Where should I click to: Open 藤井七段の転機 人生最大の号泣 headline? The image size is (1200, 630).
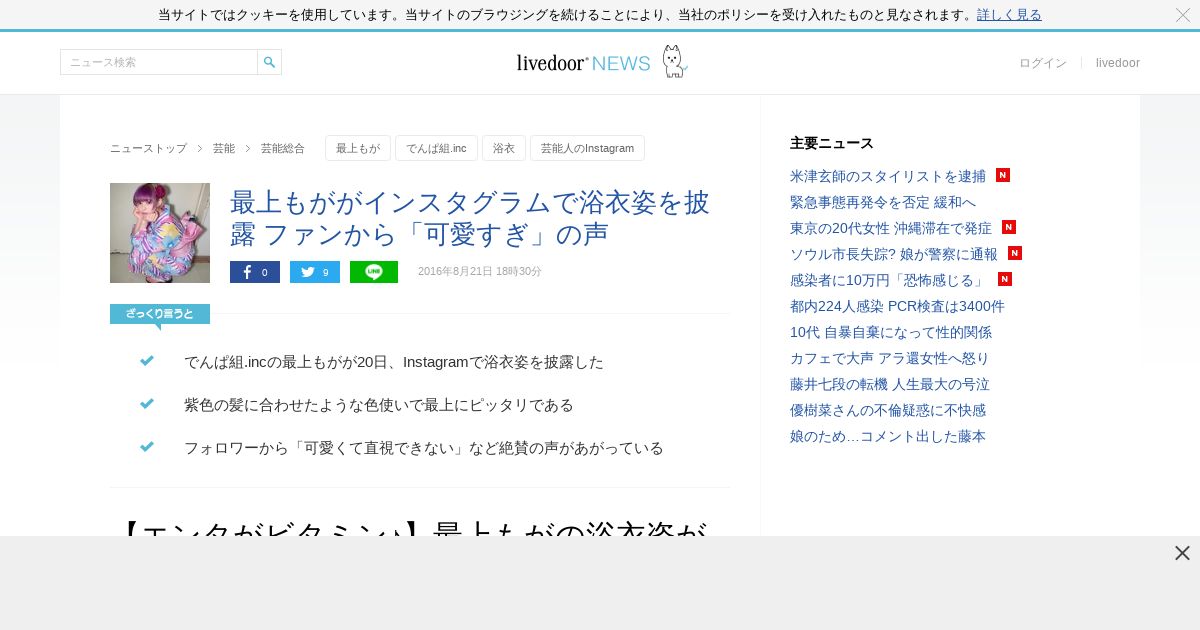point(889,384)
